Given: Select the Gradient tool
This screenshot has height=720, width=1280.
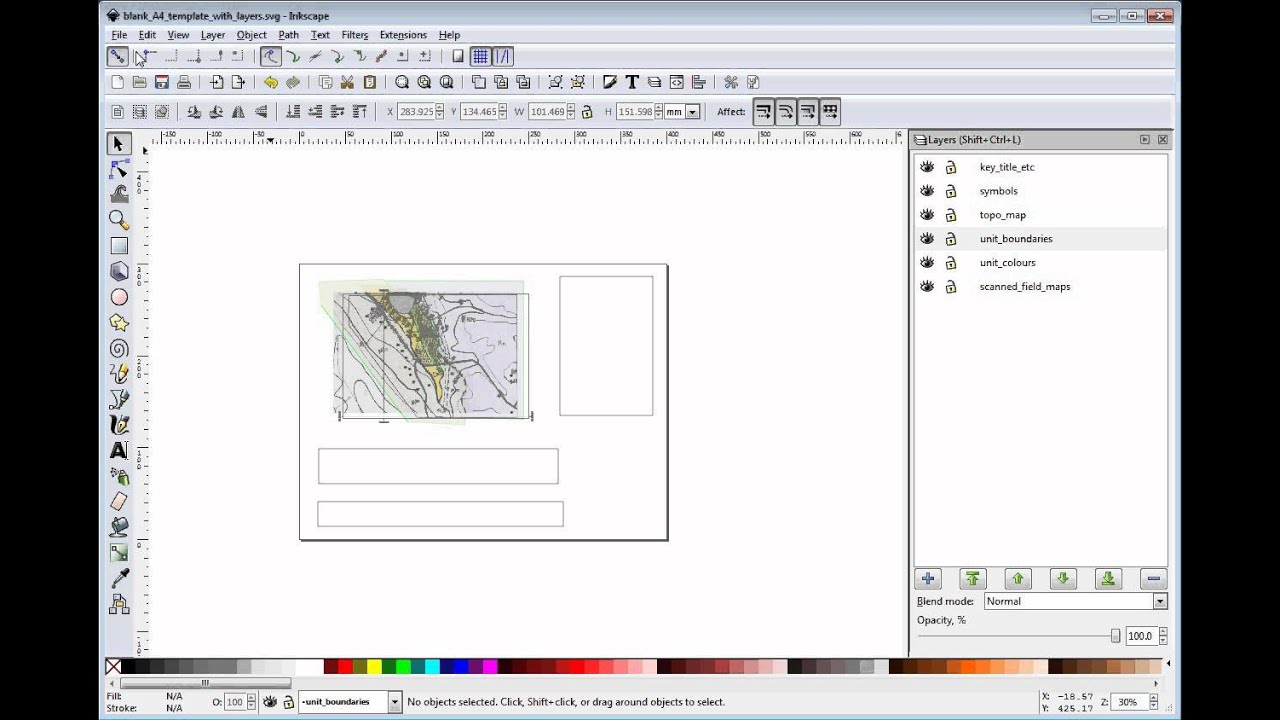Looking at the screenshot, I should pos(119,553).
